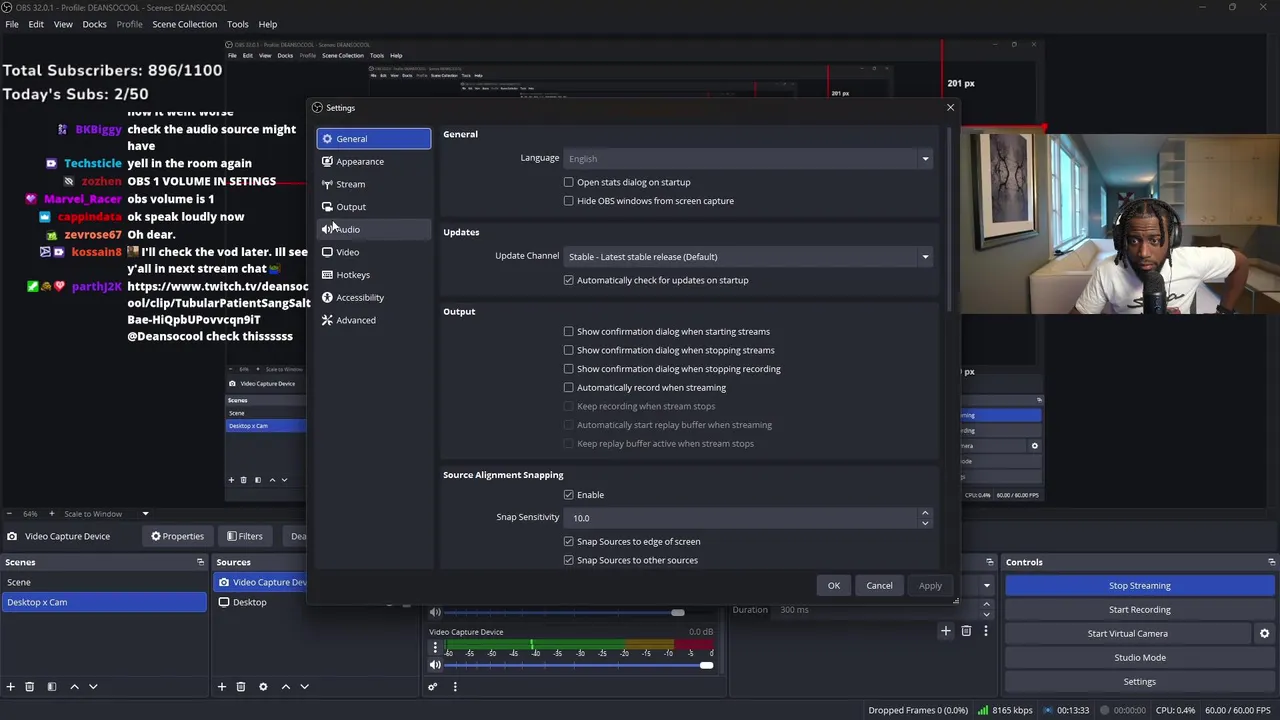The height and width of the screenshot is (720, 1280).
Task: Click Start Recording button
Action: [x=1140, y=610]
